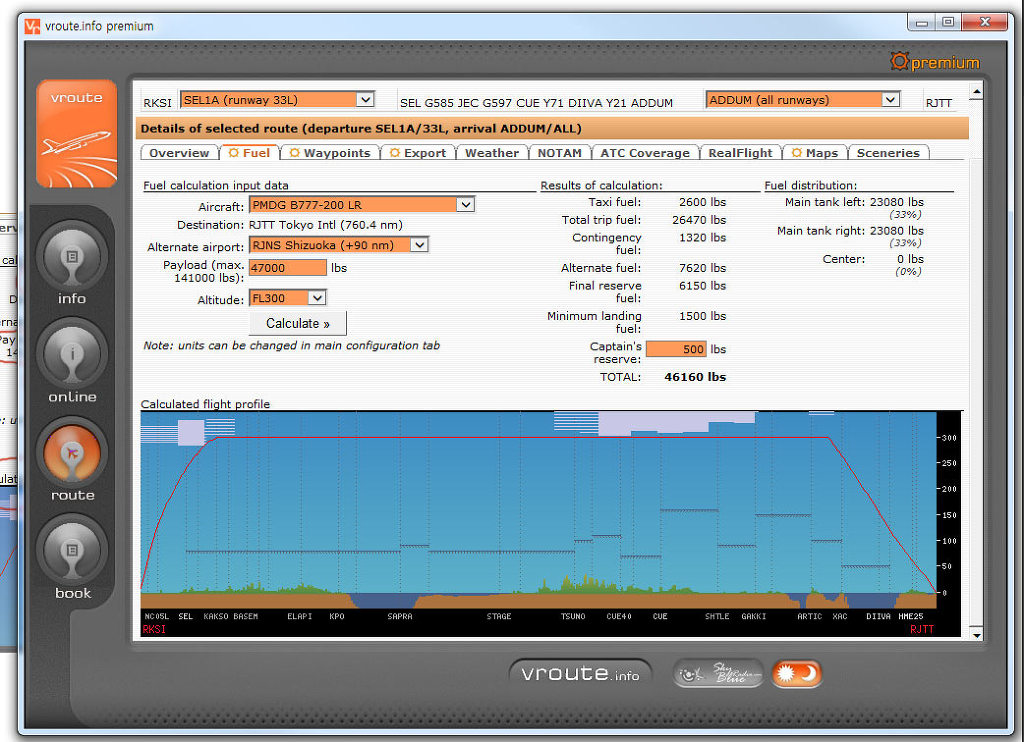1024x742 pixels.
Task: Switch to the Overview tab
Action: [x=179, y=153]
